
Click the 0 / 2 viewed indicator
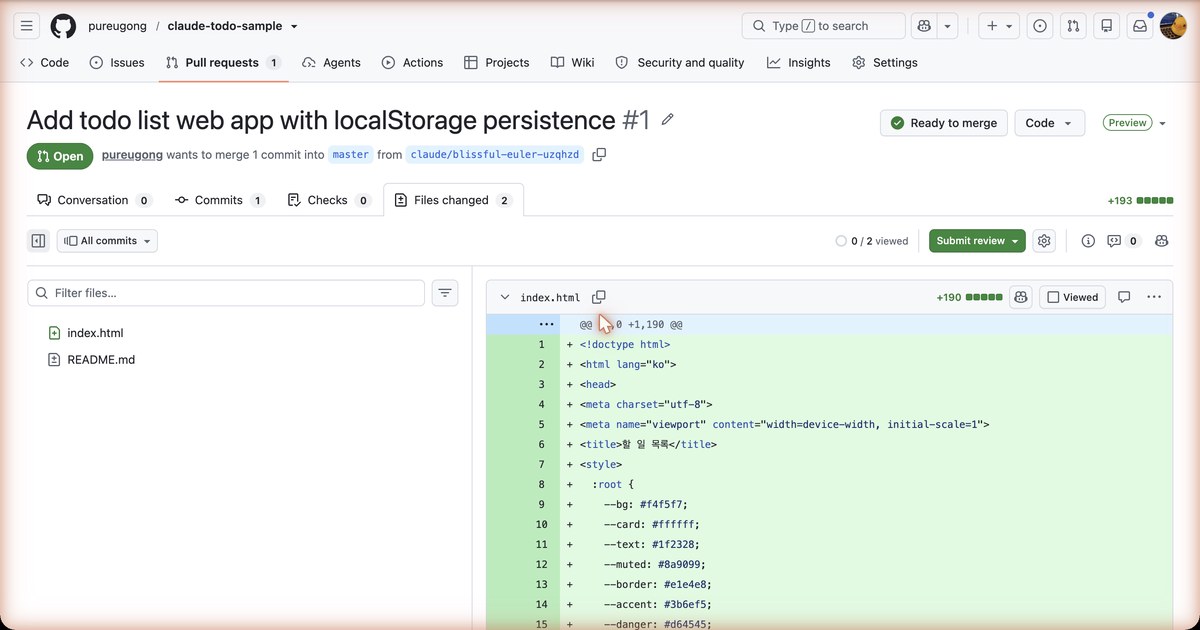point(872,241)
